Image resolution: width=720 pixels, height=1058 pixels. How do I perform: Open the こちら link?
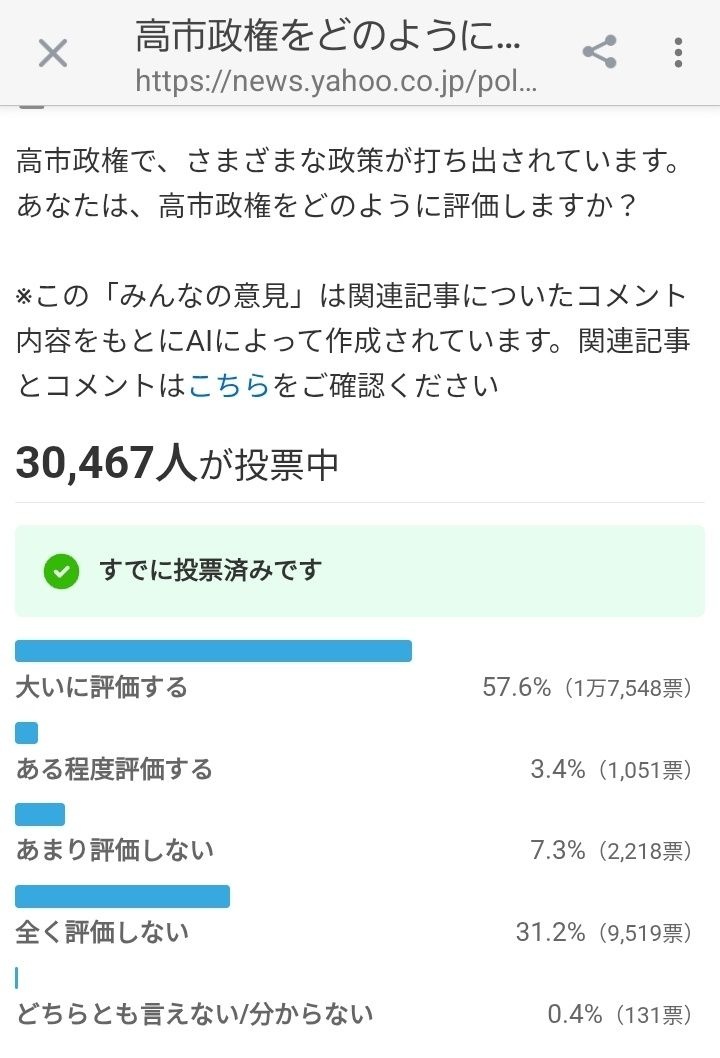229,385
